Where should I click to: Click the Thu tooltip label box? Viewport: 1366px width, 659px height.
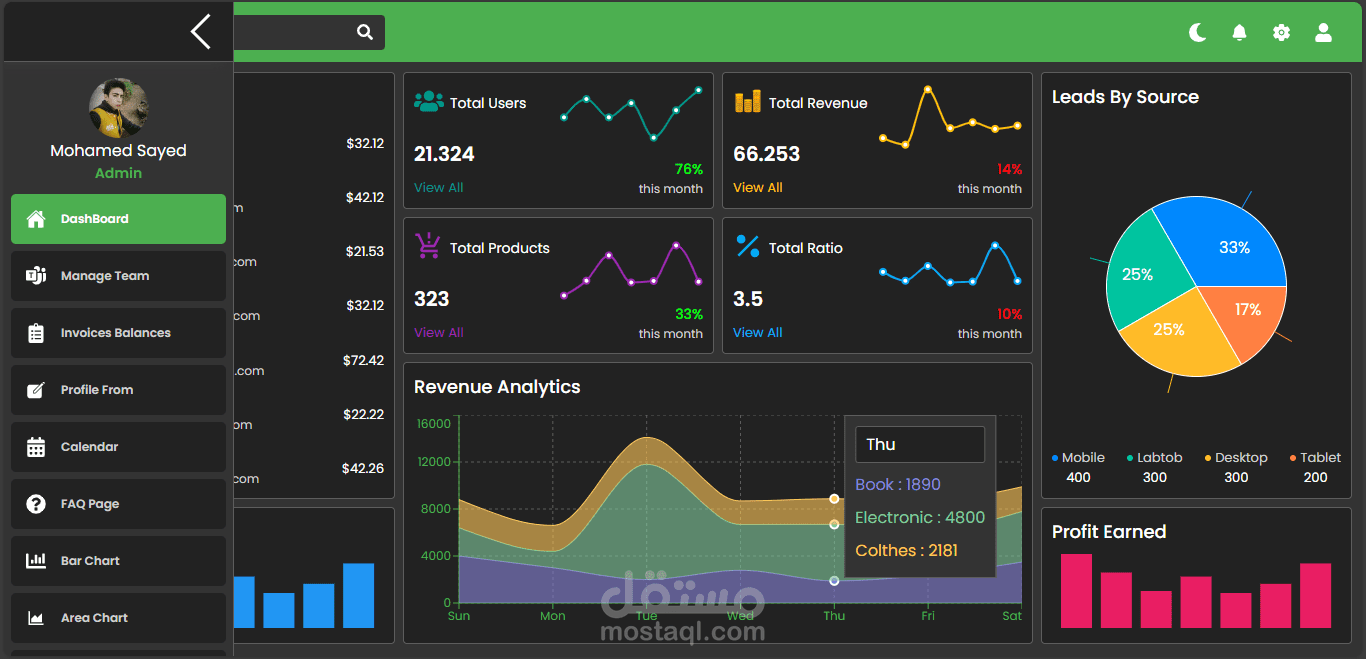(920, 445)
